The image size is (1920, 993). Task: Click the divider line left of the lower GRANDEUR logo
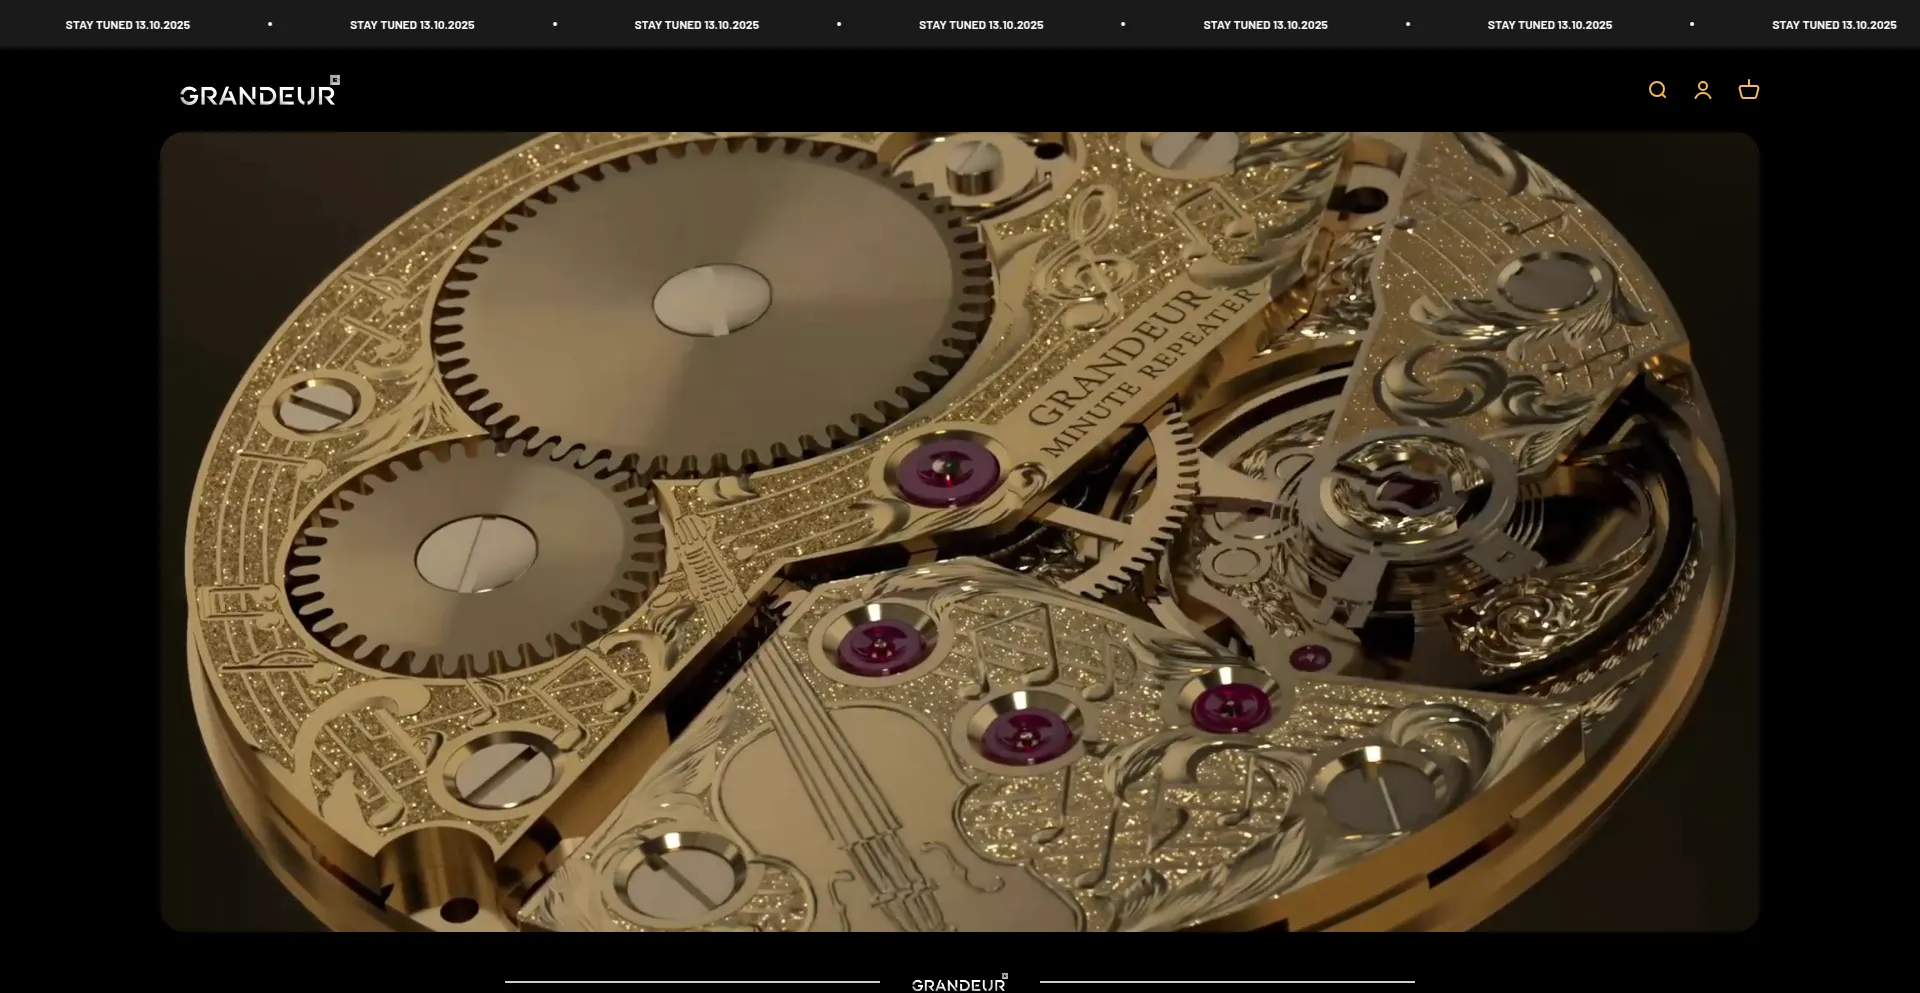692,982
